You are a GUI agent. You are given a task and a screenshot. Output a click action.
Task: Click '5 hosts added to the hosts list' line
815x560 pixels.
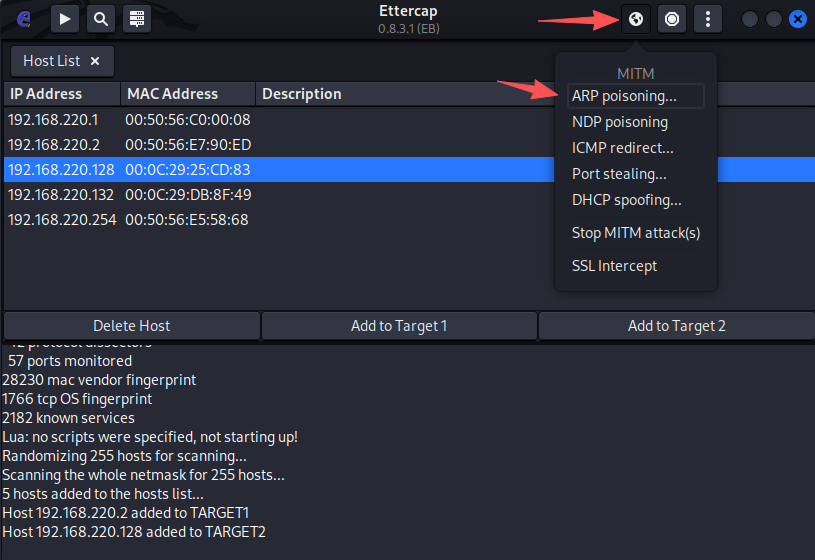[x=103, y=494]
